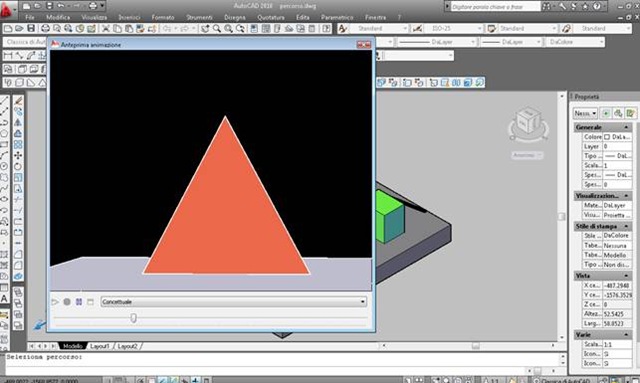Click the play button in animation preview

tap(55, 302)
